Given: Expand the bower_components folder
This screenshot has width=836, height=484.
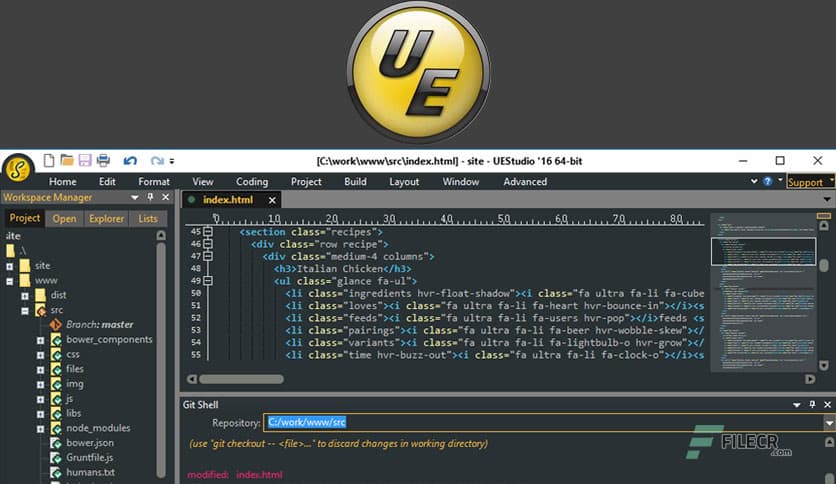Looking at the screenshot, I should pos(41,340).
